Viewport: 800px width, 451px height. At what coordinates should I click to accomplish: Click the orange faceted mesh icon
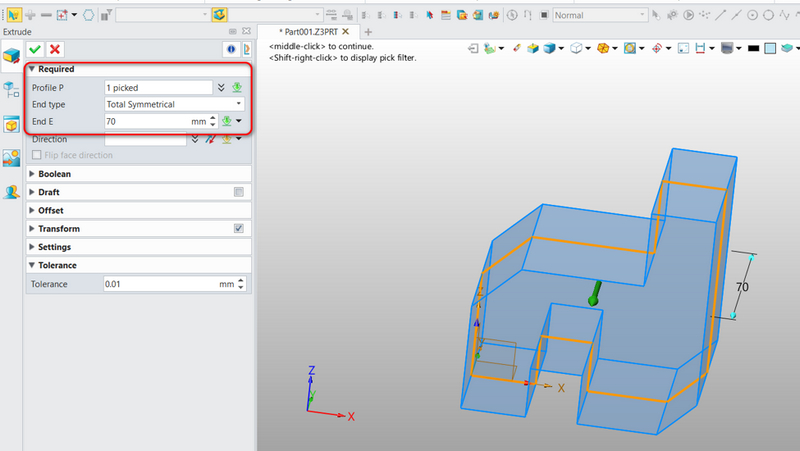(x=603, y=48)
